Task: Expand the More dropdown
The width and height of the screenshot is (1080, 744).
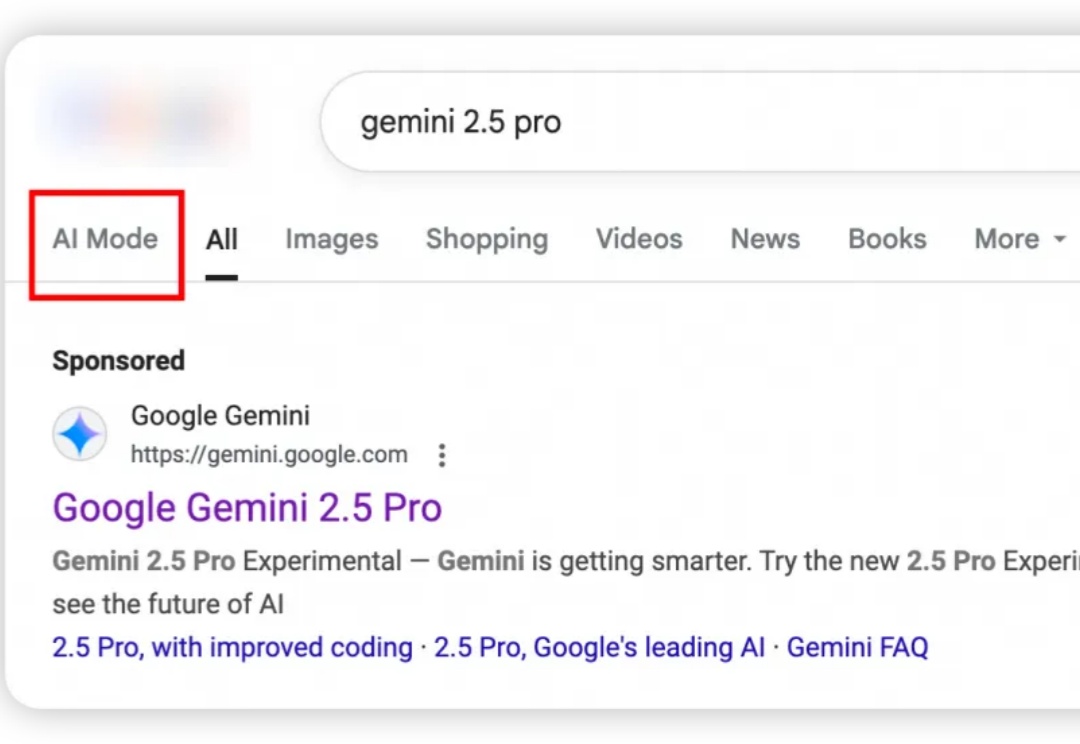Action: (1020, 239)
